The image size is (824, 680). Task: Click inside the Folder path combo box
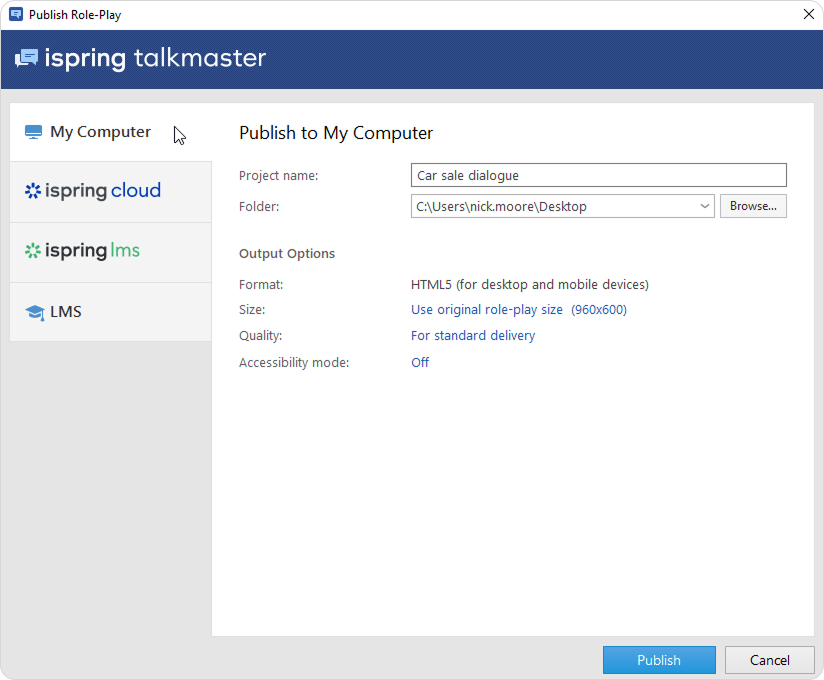pos(550,207)
